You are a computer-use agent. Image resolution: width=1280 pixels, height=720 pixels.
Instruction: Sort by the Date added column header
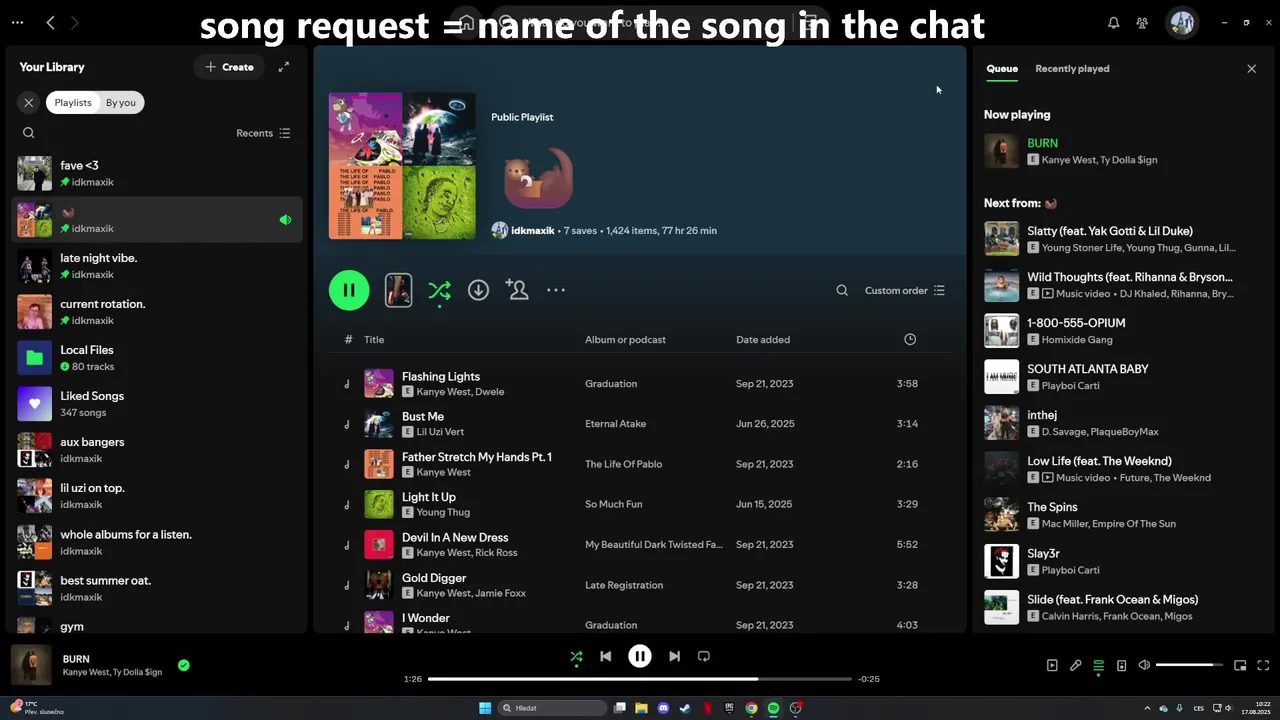tap(763, 339)
